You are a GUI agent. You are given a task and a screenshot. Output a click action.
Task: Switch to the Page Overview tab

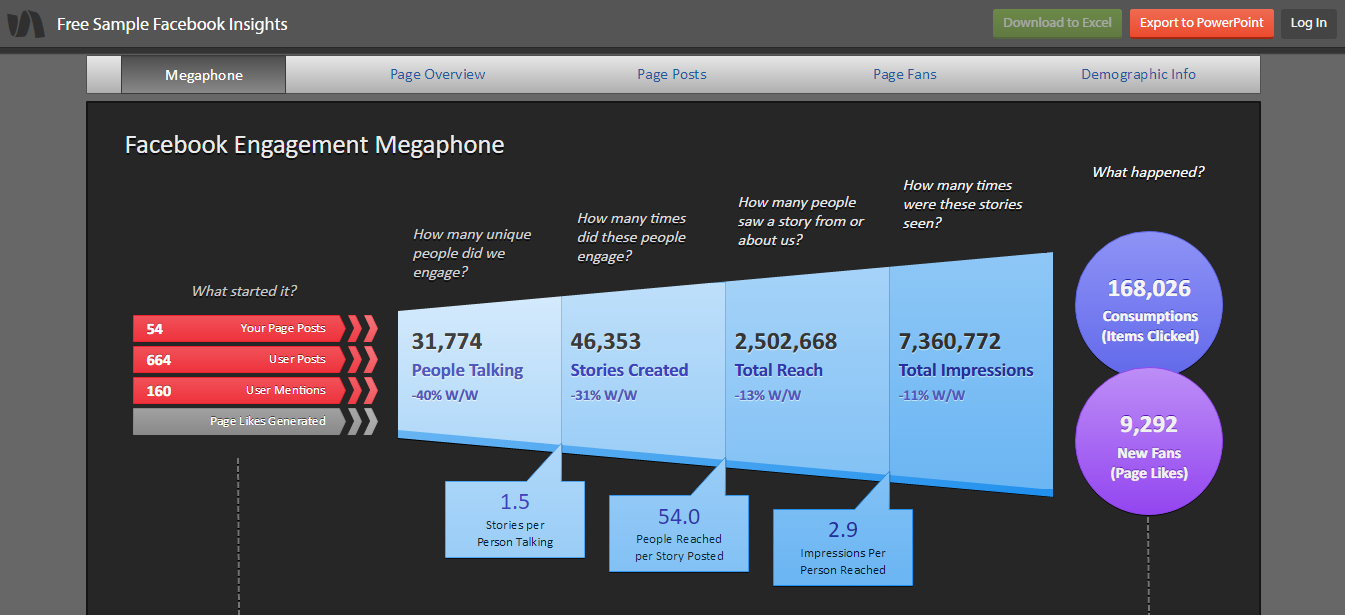(438, 74)
